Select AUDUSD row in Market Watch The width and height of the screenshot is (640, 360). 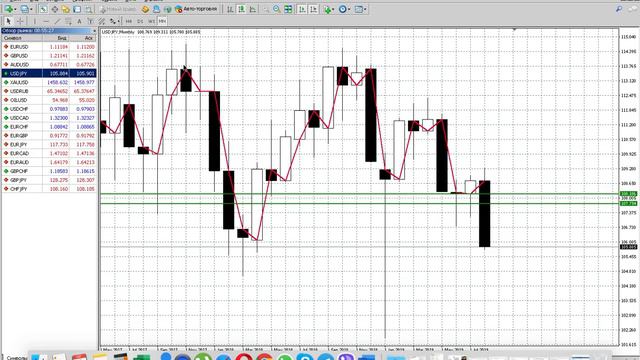(49, 64)
